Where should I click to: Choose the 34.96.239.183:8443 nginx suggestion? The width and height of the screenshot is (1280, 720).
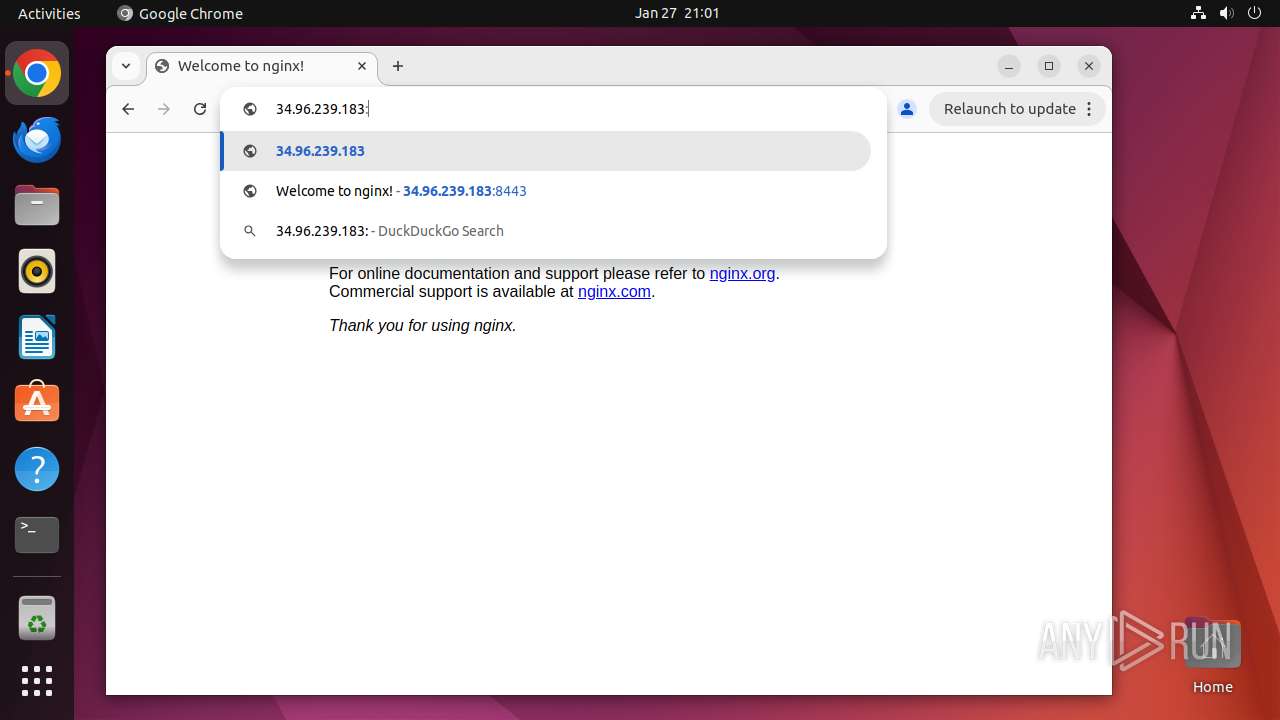tap(546, 191)
